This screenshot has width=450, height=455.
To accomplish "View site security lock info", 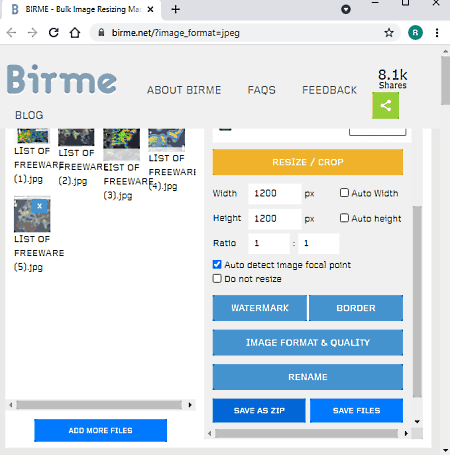I will coord(102,33).
